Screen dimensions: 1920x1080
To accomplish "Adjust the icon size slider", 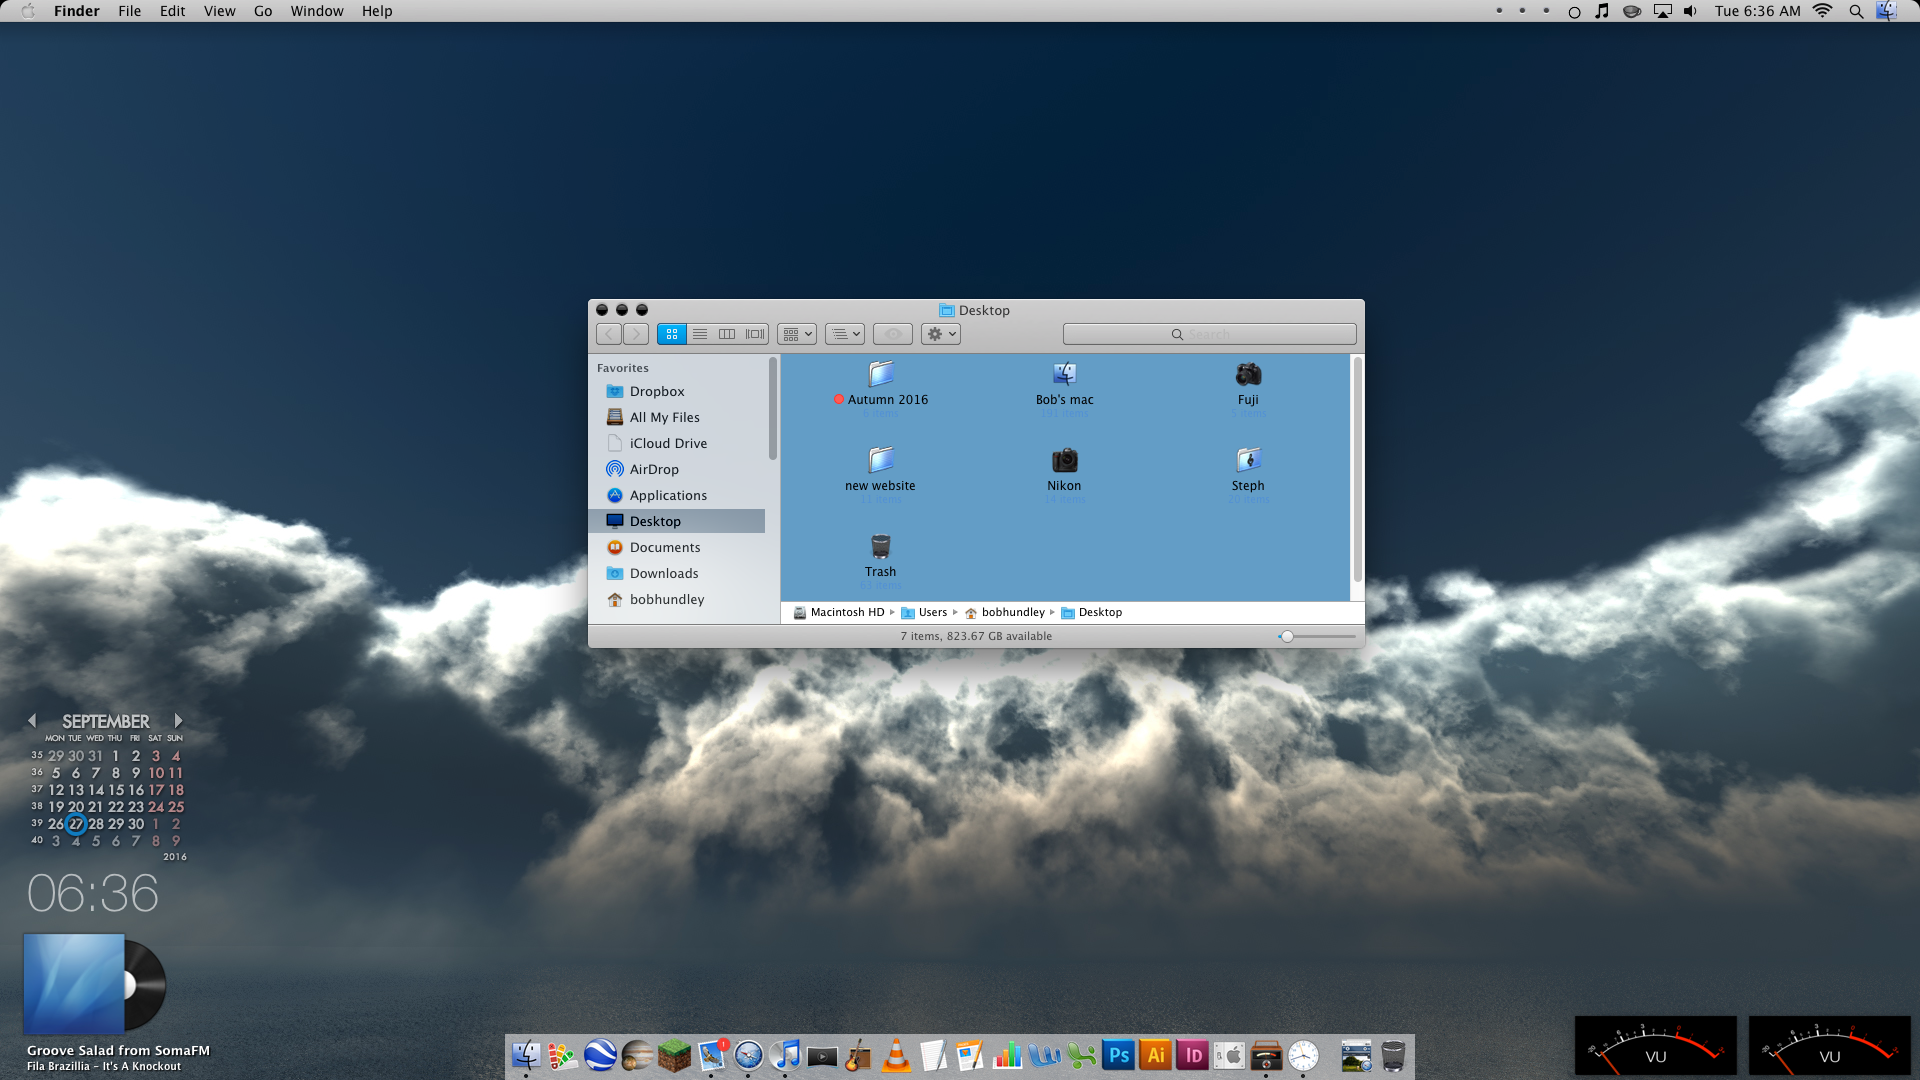I will pos(1288,636).
